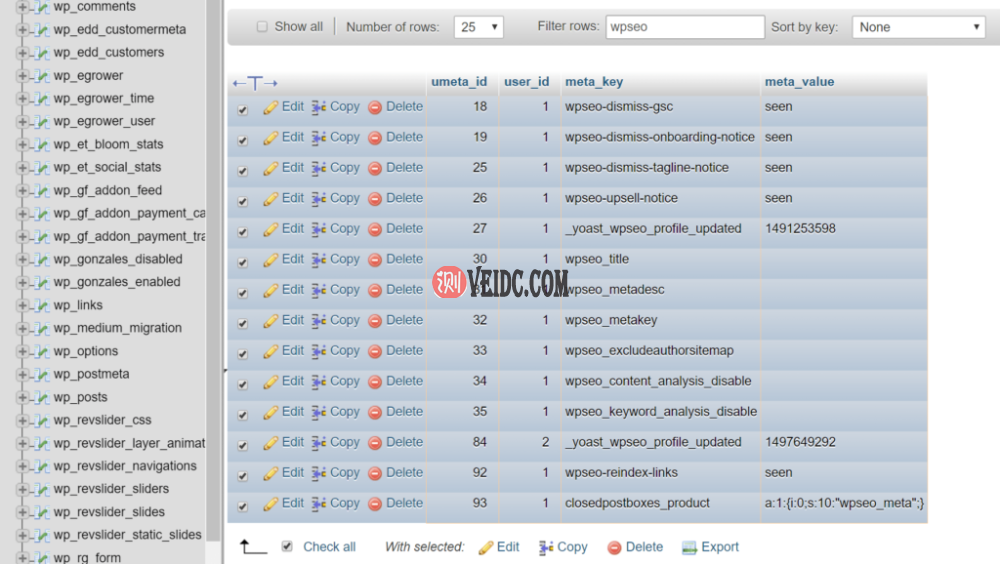The height and width of the screenshot is (564, 1000).
Task: Click pencil Edit icon for wpseo-reindex-links row
Action: click(270, 473)
